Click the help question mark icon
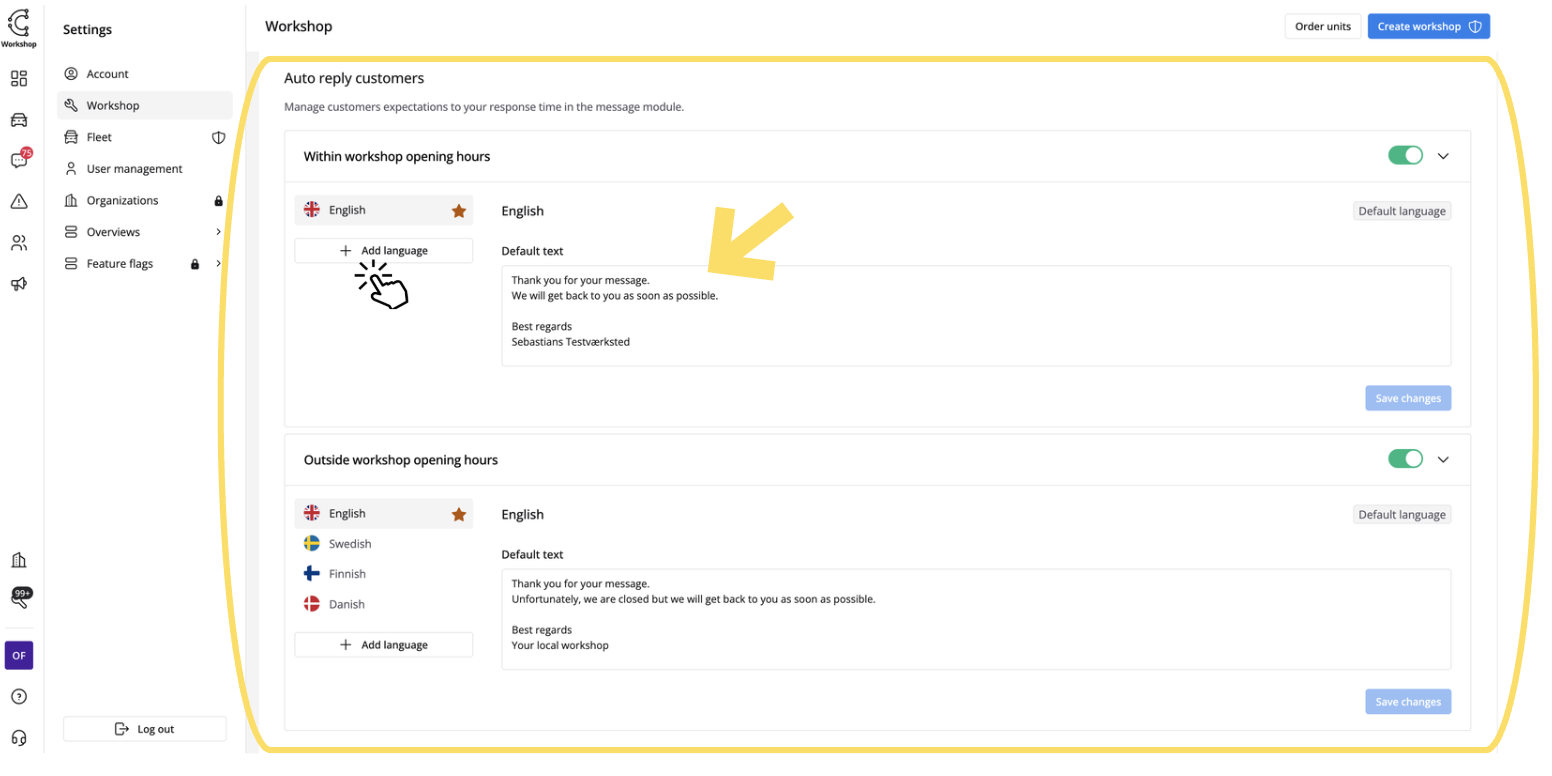Screen dimensions: 1552x776 [19, 697]
